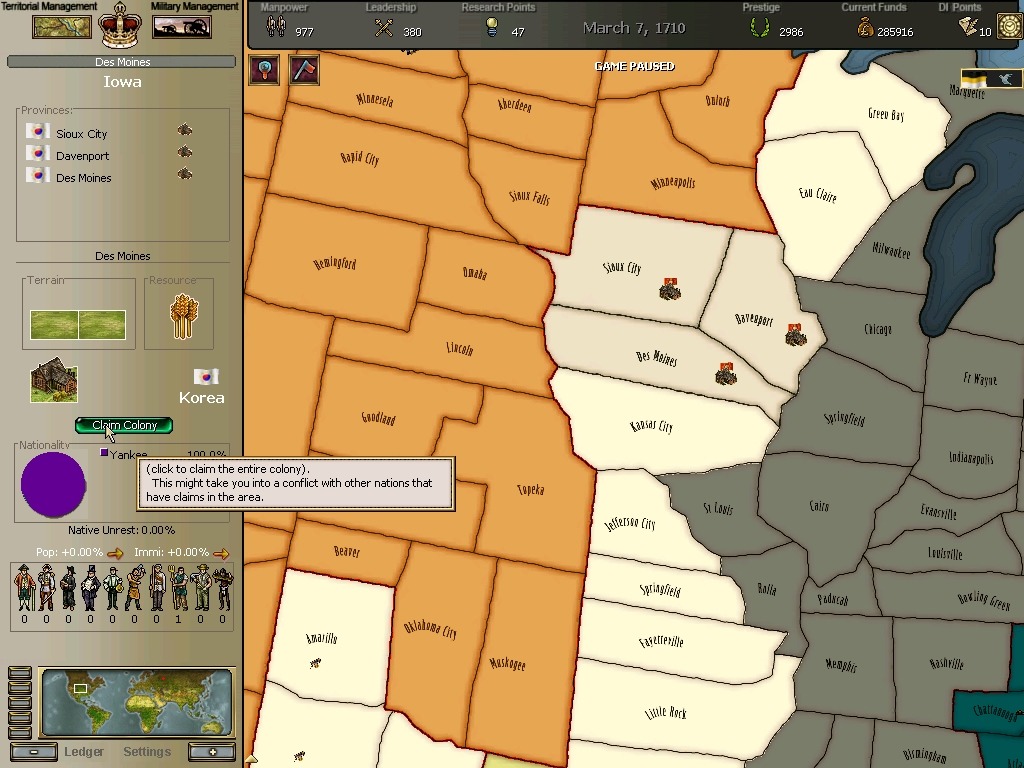Viewport: 1024px width, 768px height.
Task: Click the farmhouse building icon
Action: pos(54,379)
